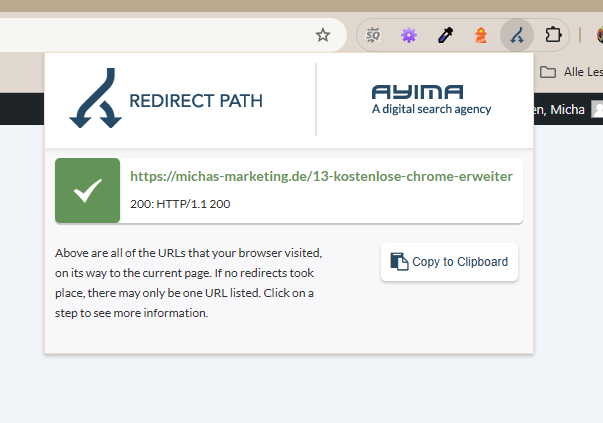
Task: Open the orange lighthouse extension
Action: click(481, 35)
